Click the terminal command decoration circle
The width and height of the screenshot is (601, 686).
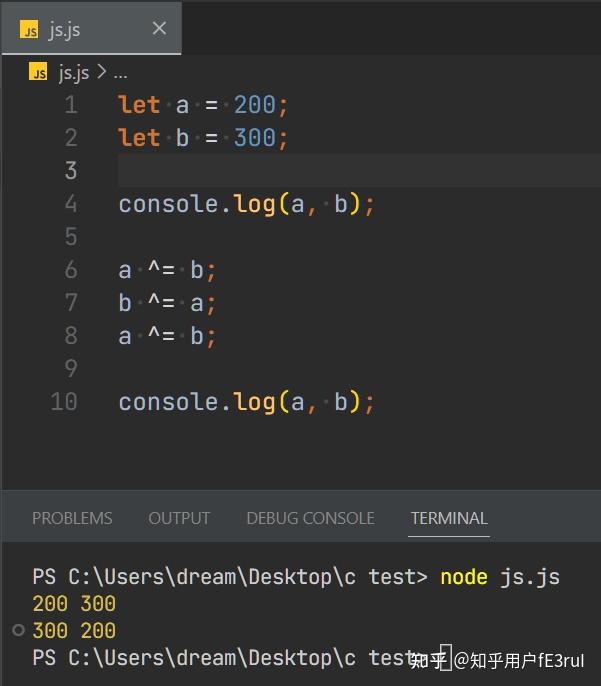pos(18,630)
